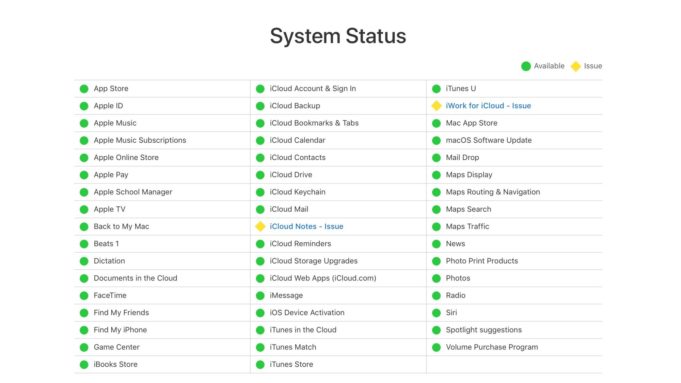The image size is (681, 383).
Task: Click the green status dot for FaceTime
Action: pos(84,296)
